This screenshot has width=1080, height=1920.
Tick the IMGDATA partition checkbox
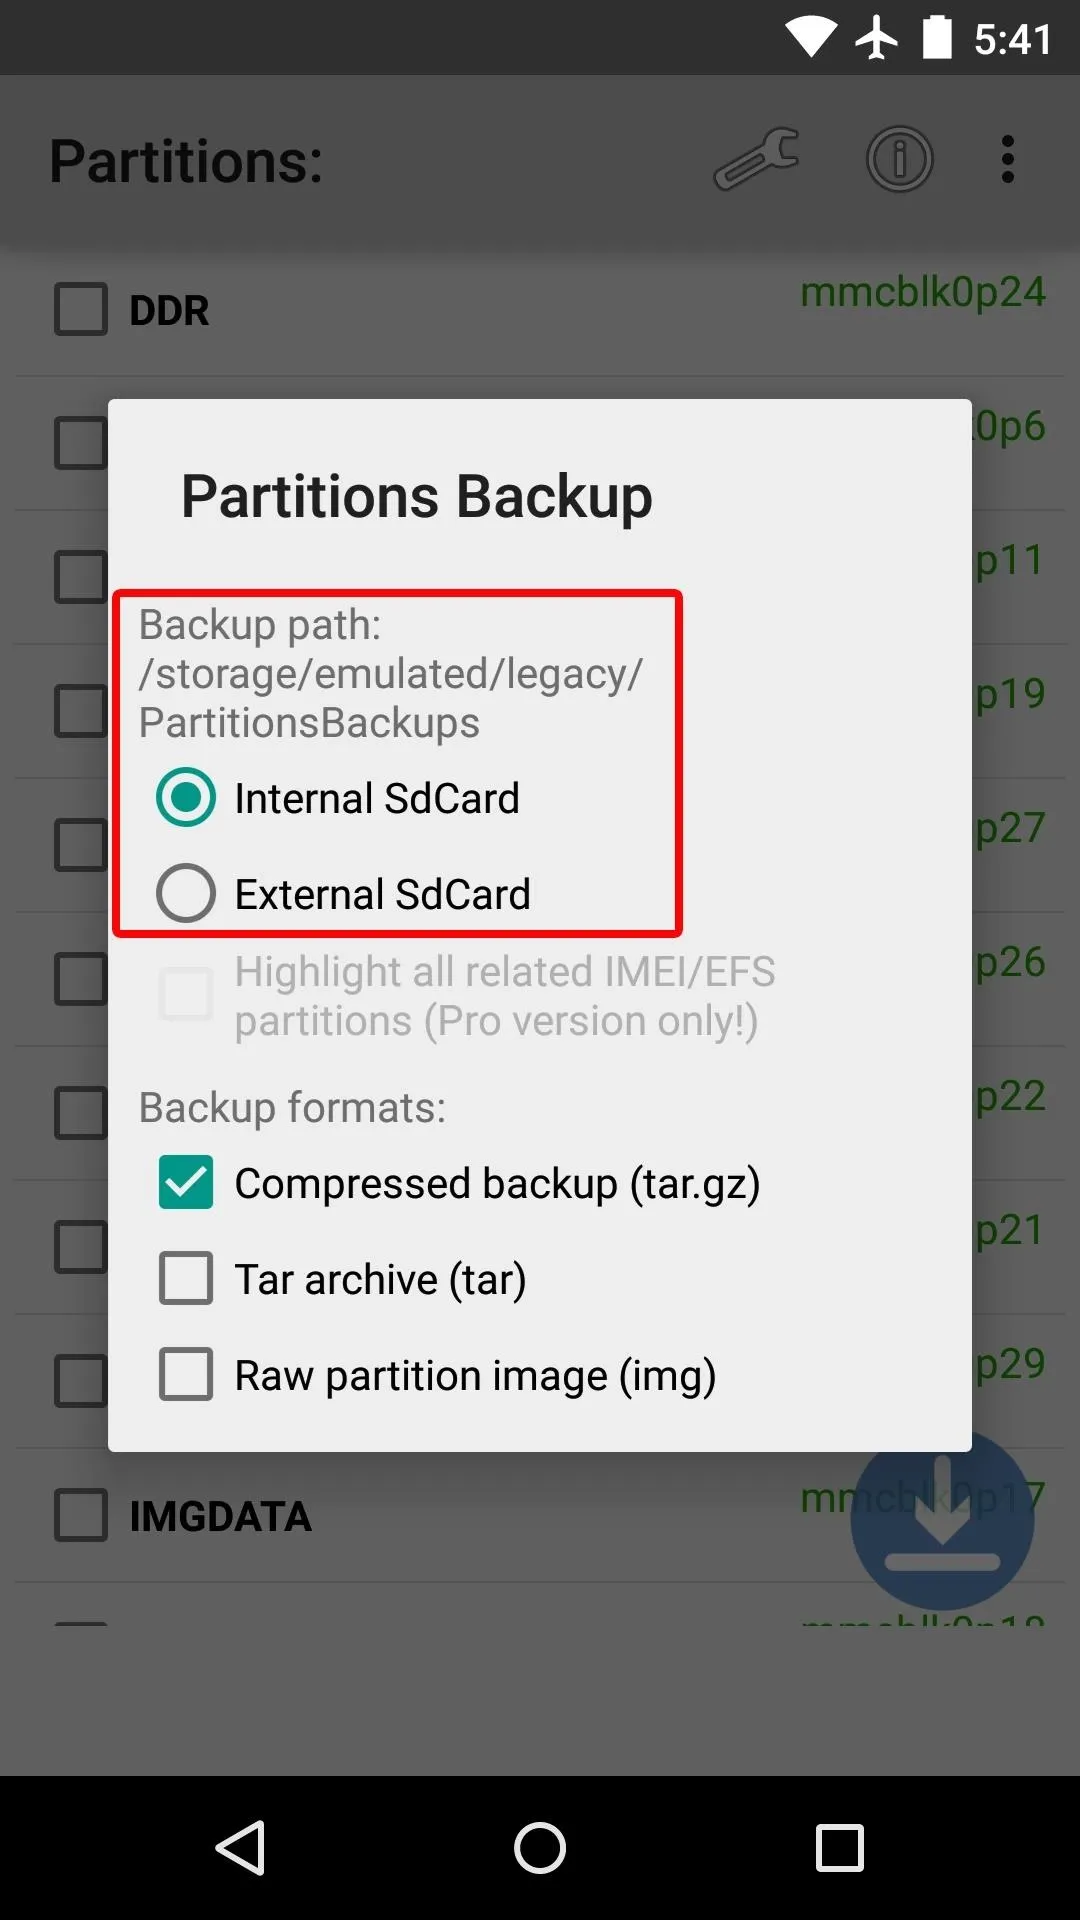coord(81,1515)
